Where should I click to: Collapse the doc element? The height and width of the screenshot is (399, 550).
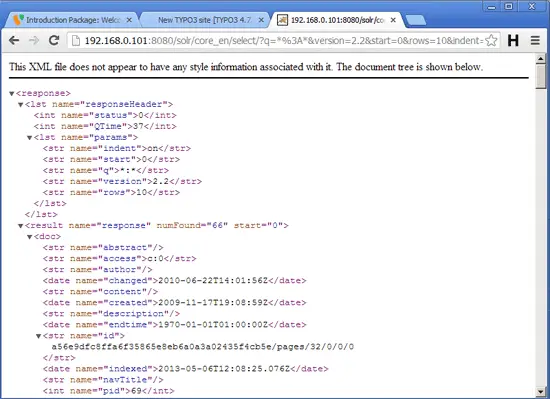[30, 237]
